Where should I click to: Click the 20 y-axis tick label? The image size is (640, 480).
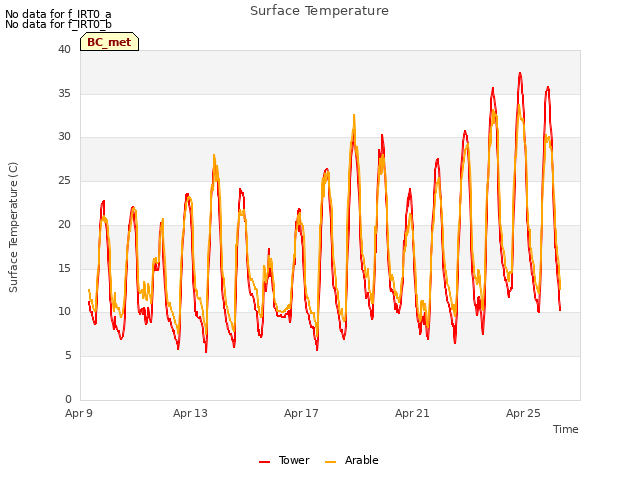click(64, 224)
